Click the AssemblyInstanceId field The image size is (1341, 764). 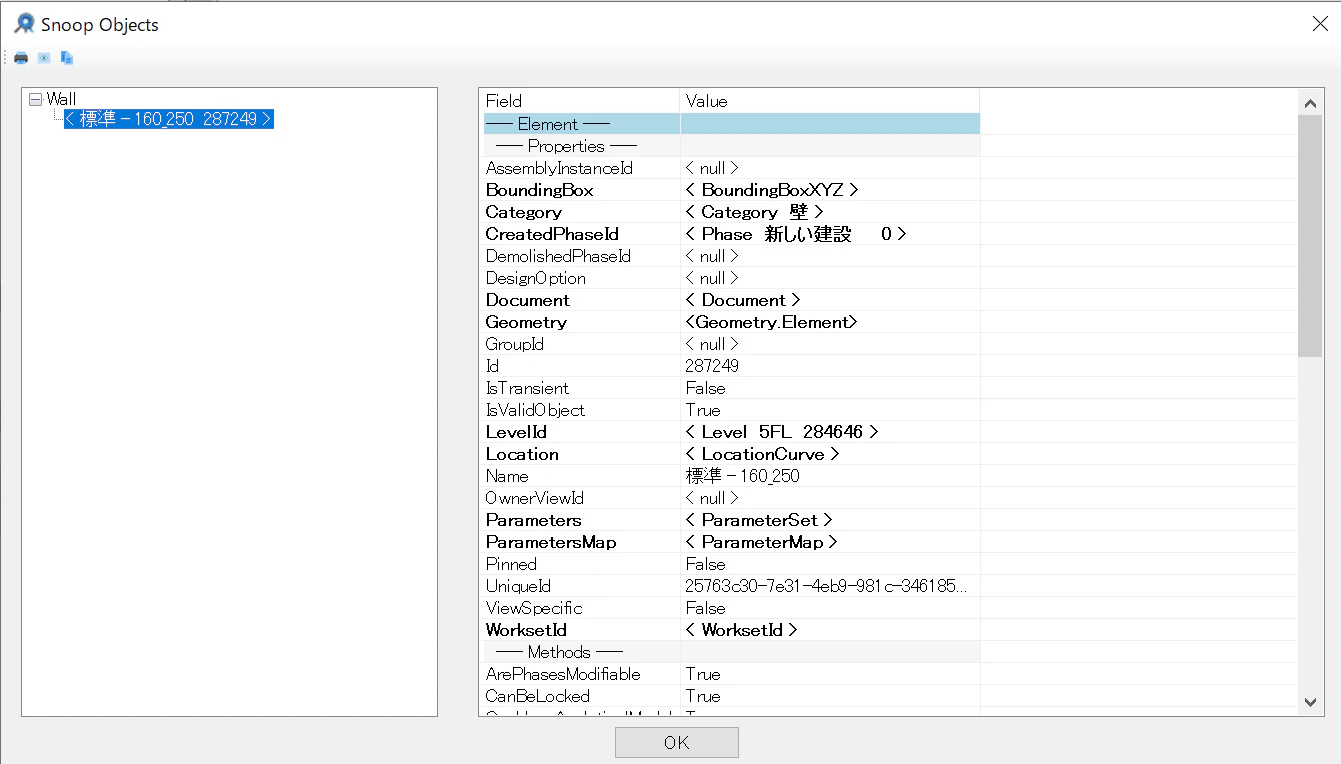(x=559, y=168)
